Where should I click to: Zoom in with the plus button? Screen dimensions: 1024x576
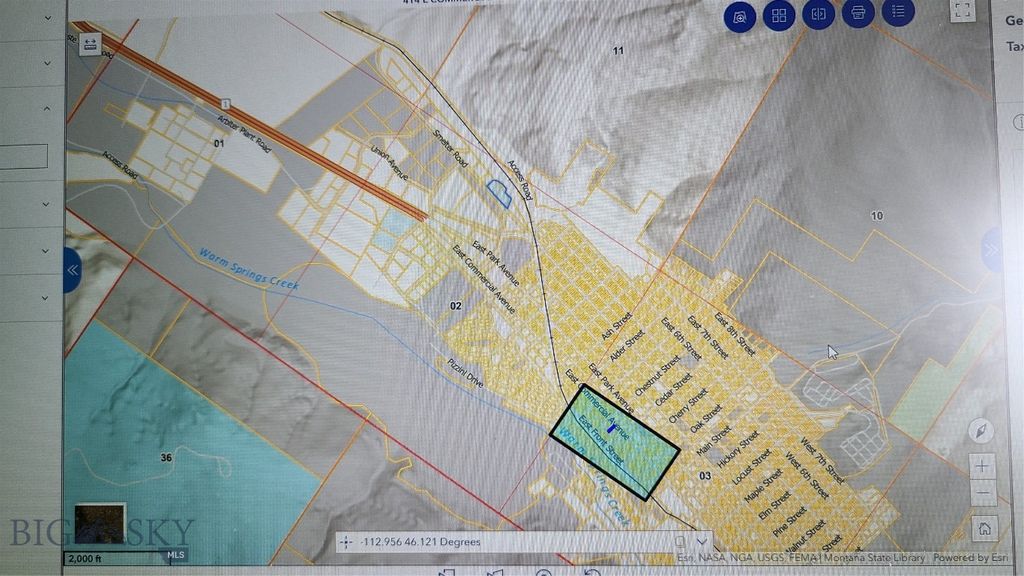click(x=983, y=466)
